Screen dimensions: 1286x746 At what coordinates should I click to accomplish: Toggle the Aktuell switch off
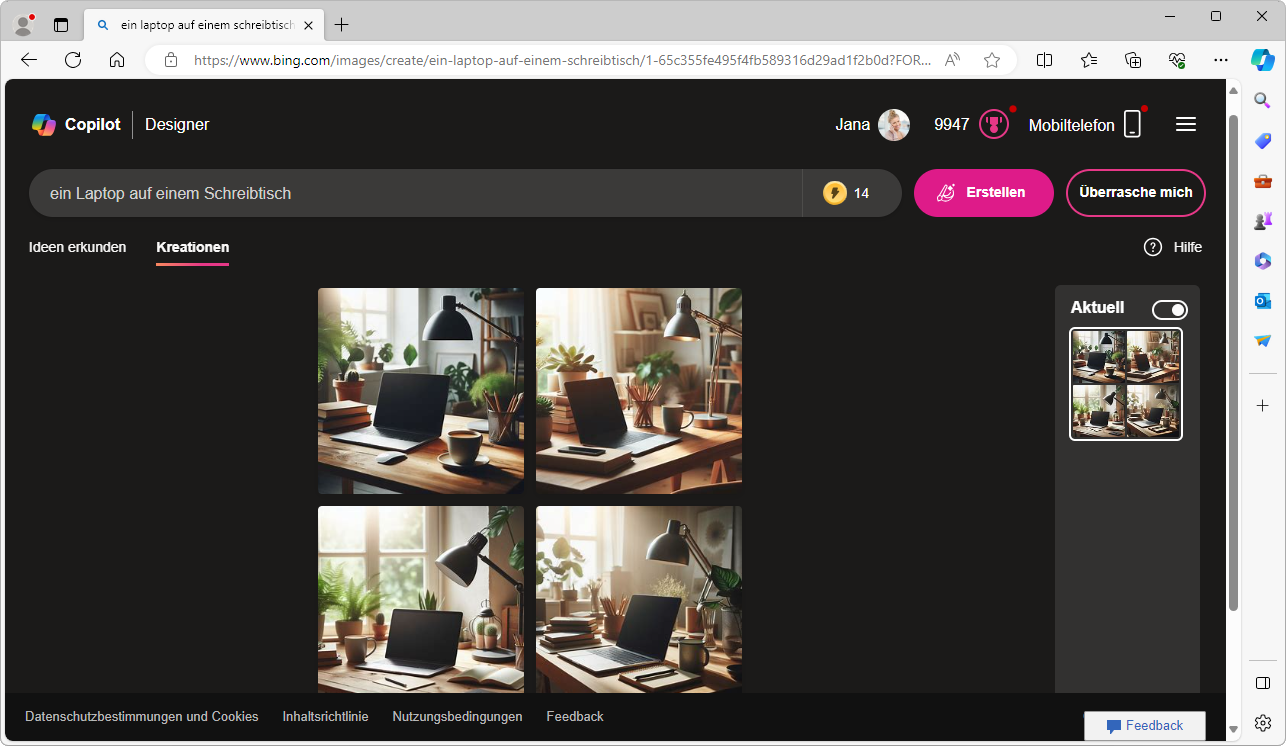[x=1169, y=310]
